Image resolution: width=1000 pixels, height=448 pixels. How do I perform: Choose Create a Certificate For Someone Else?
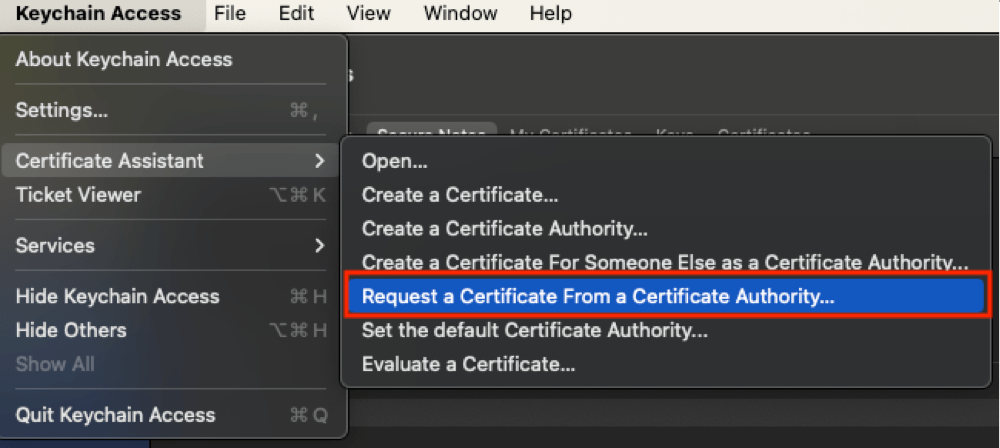point(666,262)
